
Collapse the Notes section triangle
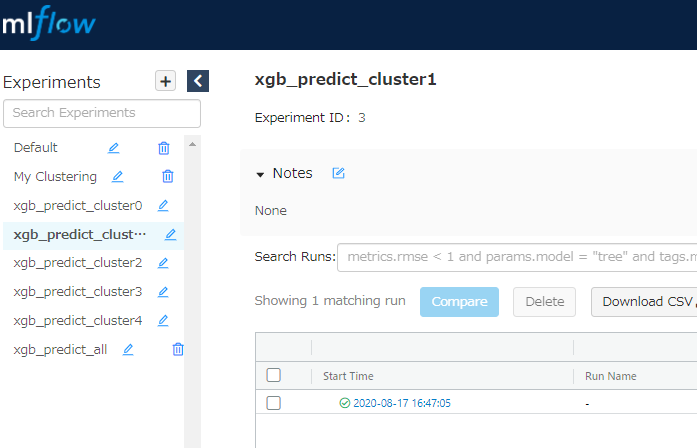tap(260, 175)
